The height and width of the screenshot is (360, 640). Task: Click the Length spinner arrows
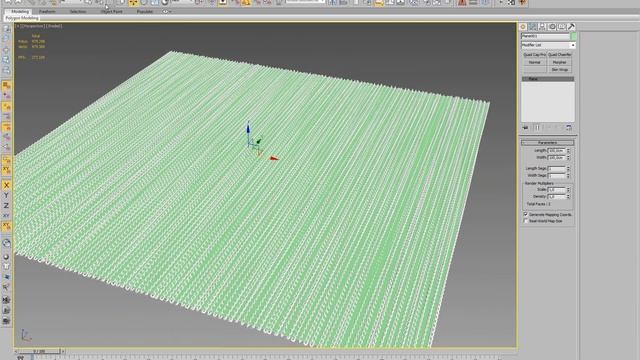pyautogui.click(x=568, y=151)
